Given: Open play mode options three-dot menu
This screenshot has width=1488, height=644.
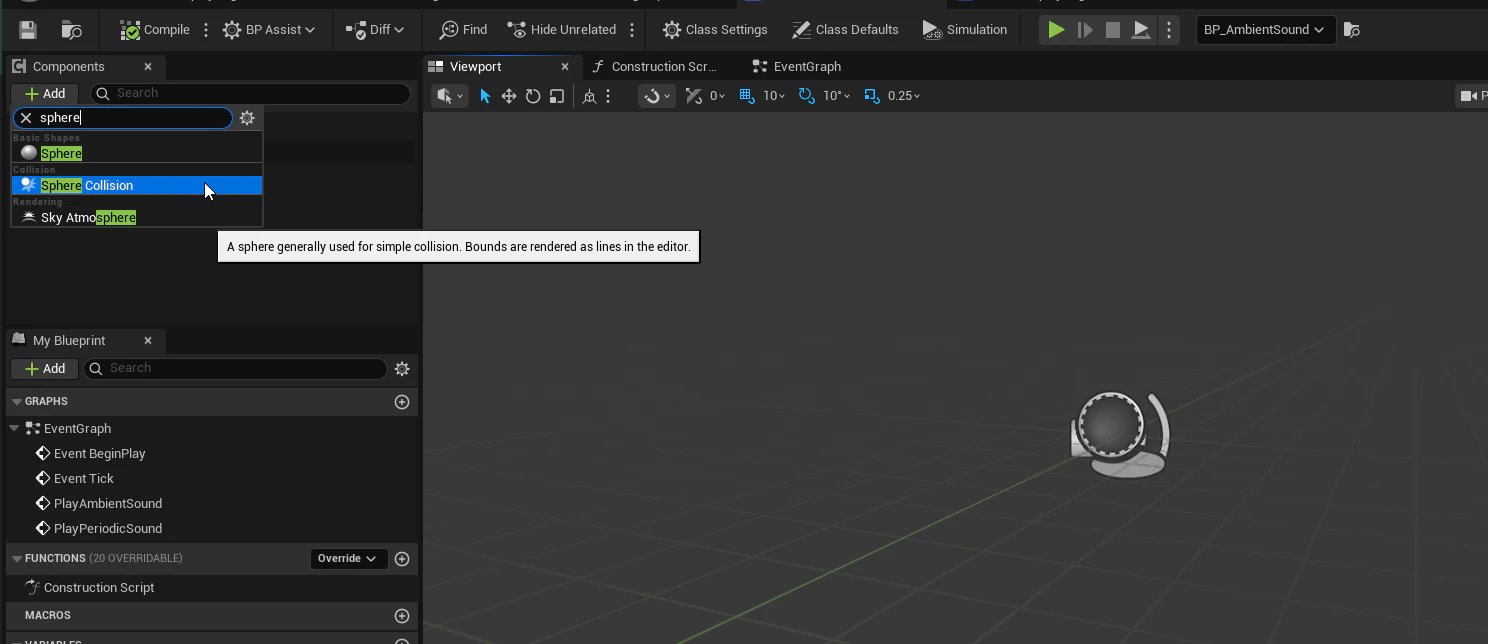Looking at the screenshot, I should click(x=1168, y=30).
